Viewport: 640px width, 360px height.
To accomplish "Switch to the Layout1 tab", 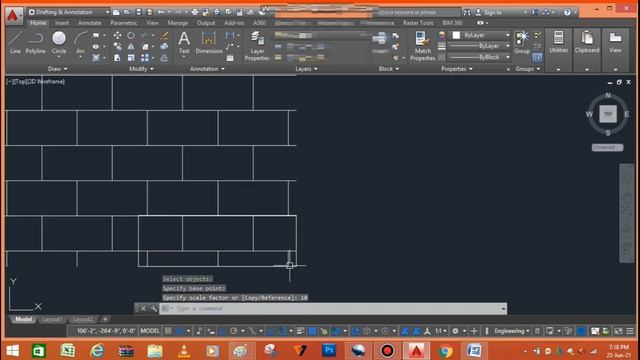I will coord(52,319).
